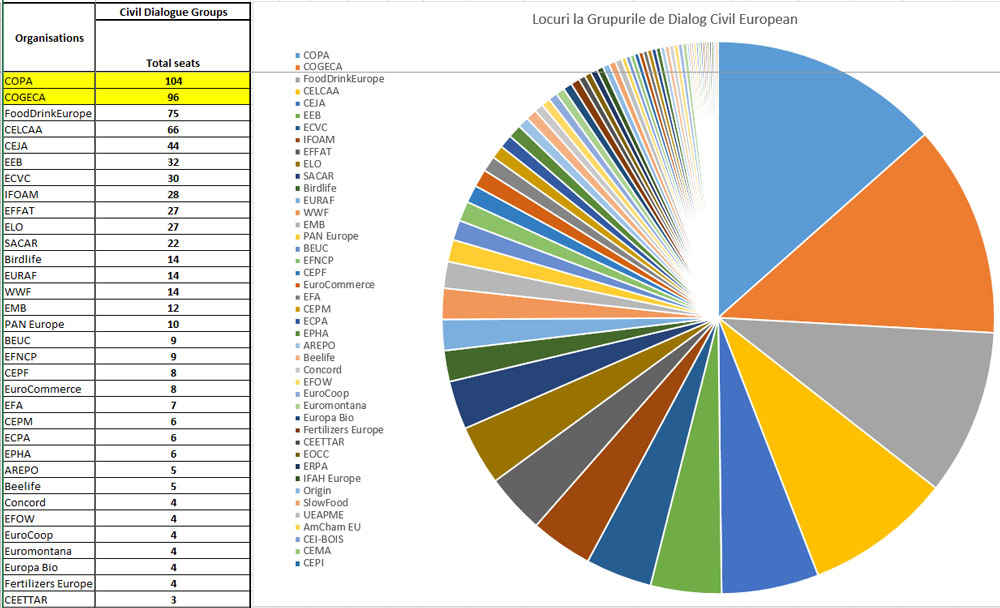This screenshot has height=608, width=1000.
Task: Click the seats value 10 cell
Action: pos(173,324)
